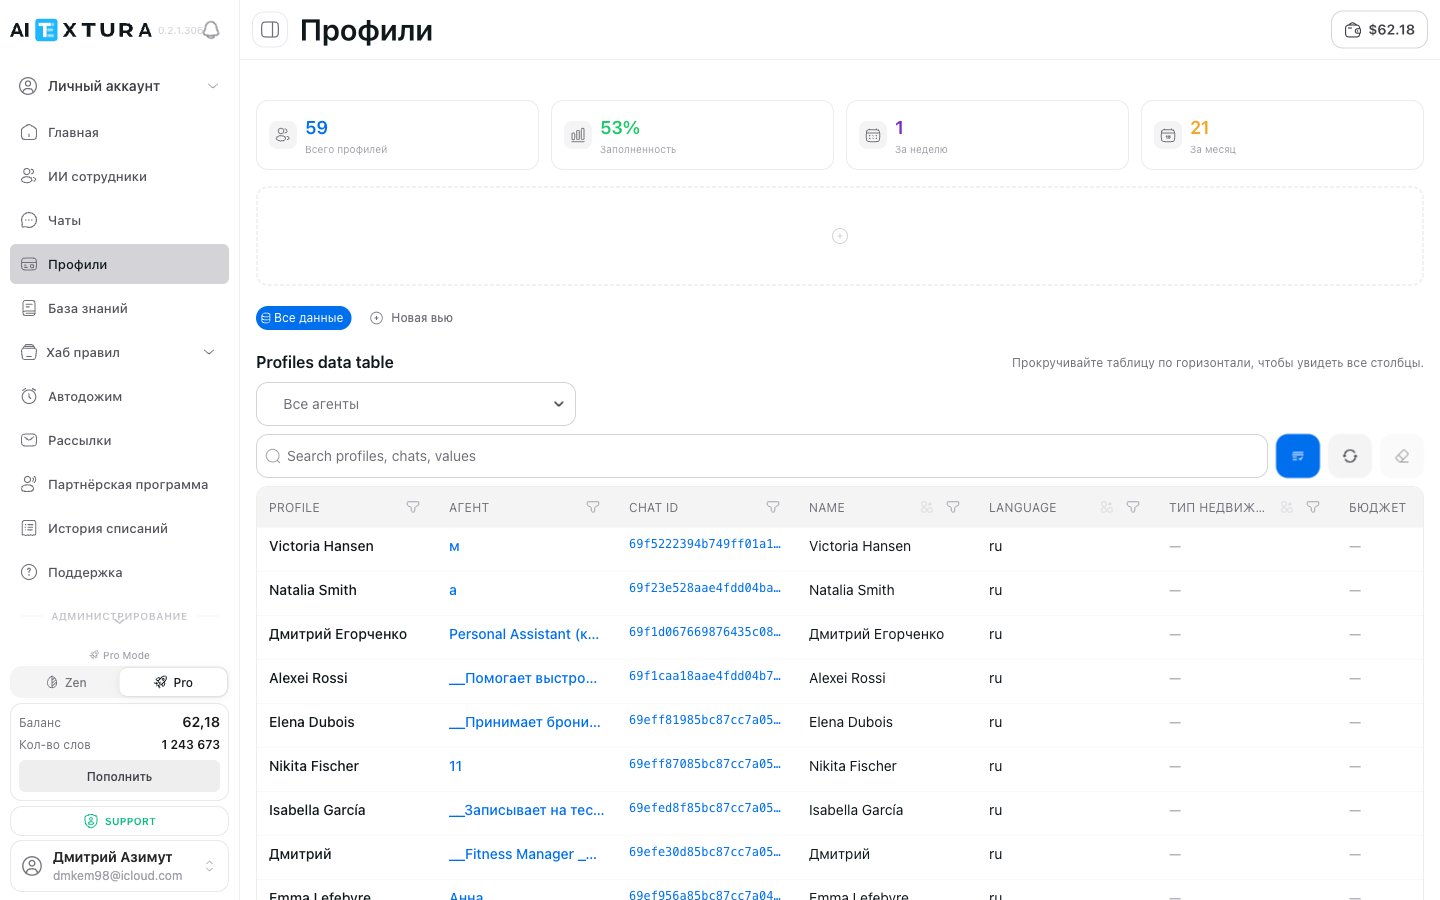Viewport: 1440px width, 900px height.
Task: Open the wallet balance $62.18 button
Action: coord(1379,30)
